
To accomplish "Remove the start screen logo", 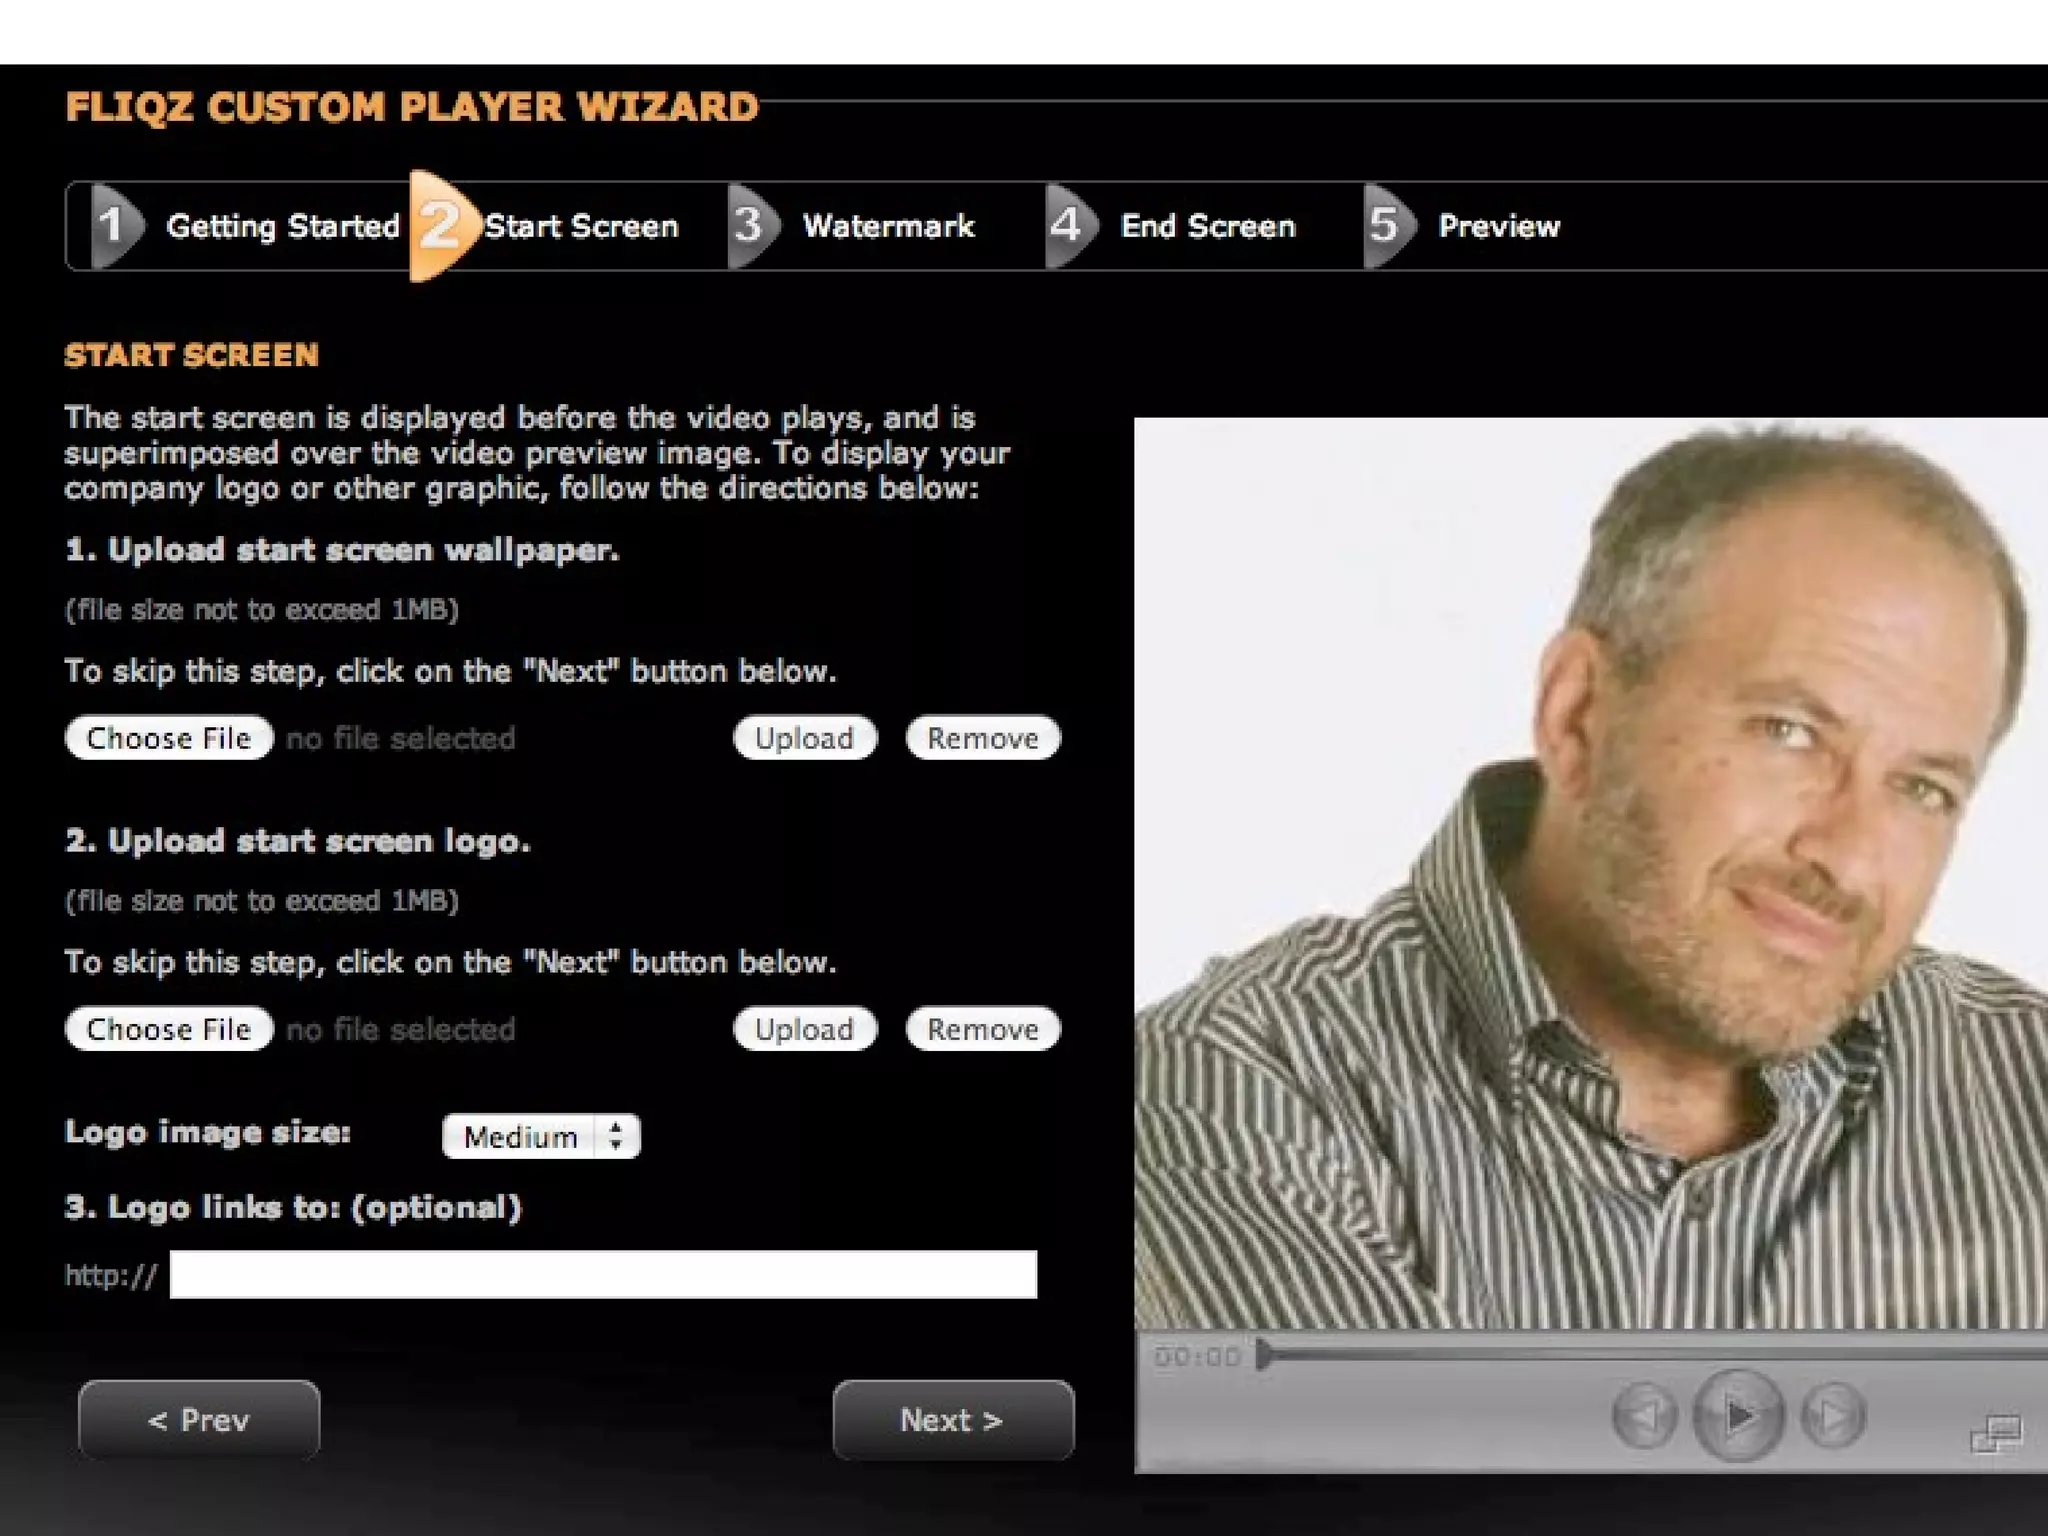I will click(983, 1029).
